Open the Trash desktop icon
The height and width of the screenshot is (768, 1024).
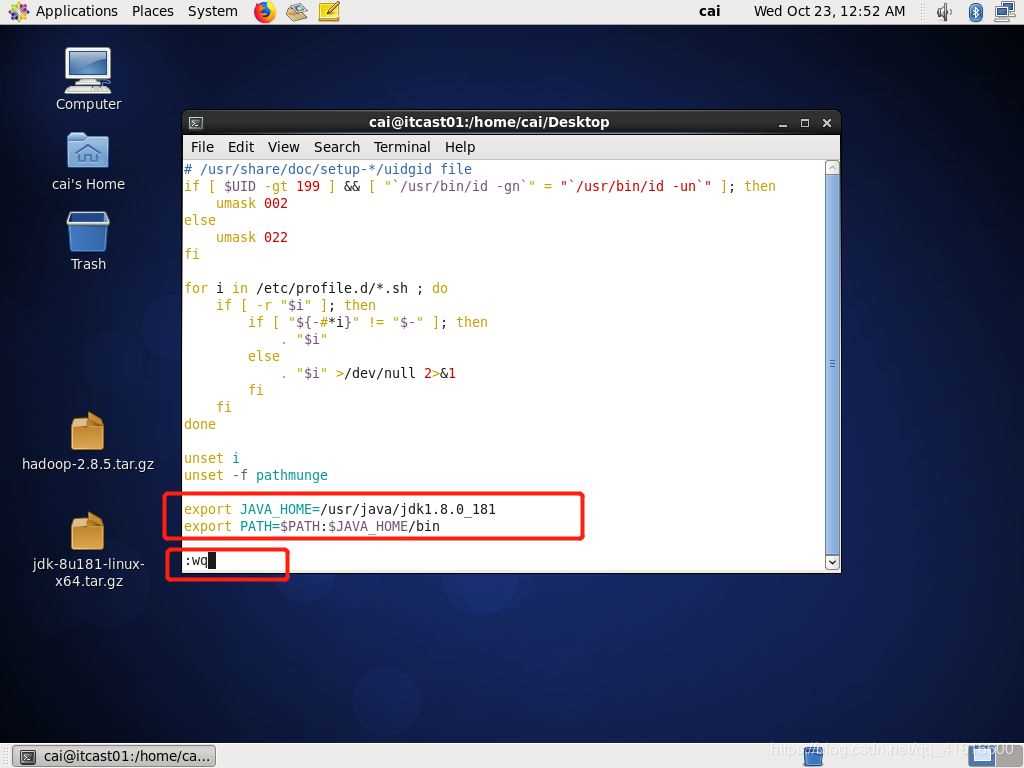[x=88, y=240]
